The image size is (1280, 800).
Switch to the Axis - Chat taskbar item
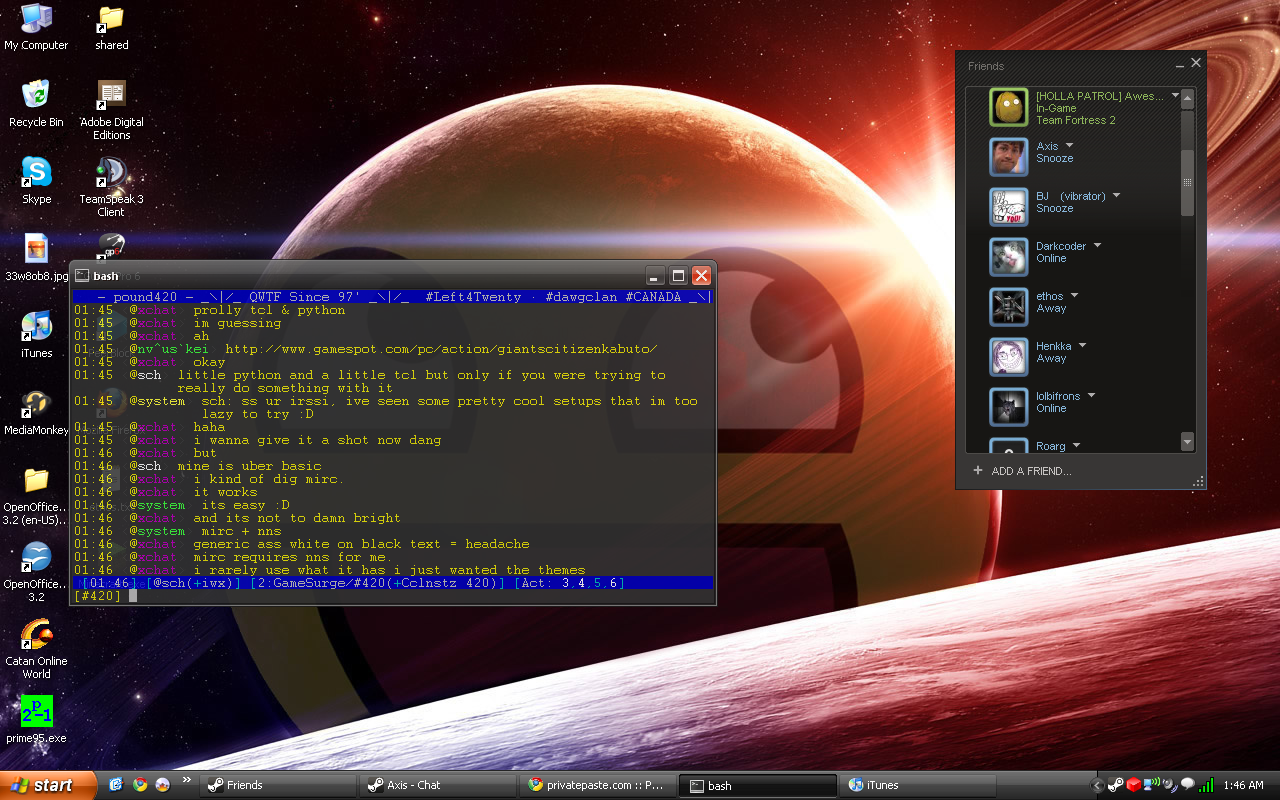pyautogui.click(x=437, y=785)
